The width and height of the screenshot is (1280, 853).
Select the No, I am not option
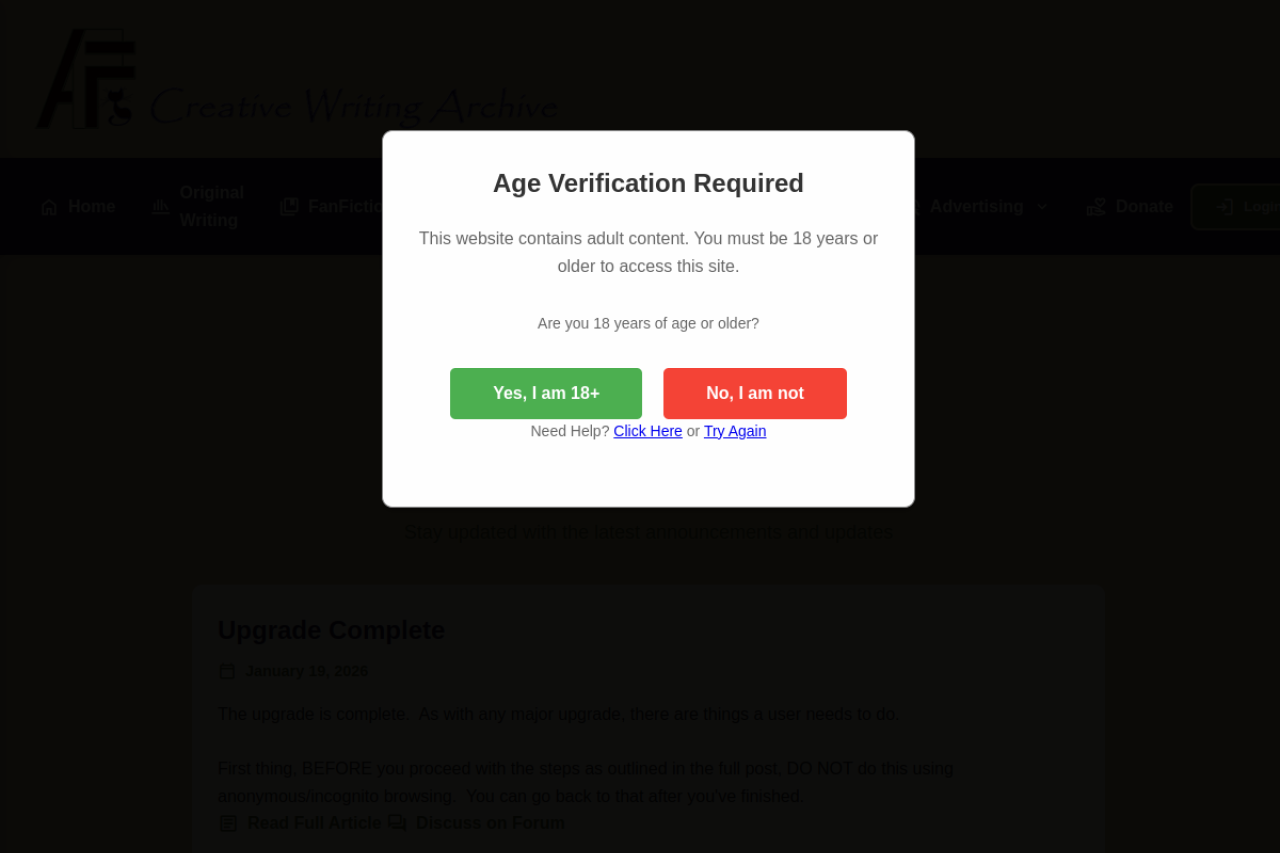pyautogui.click(x=754, y=393)
